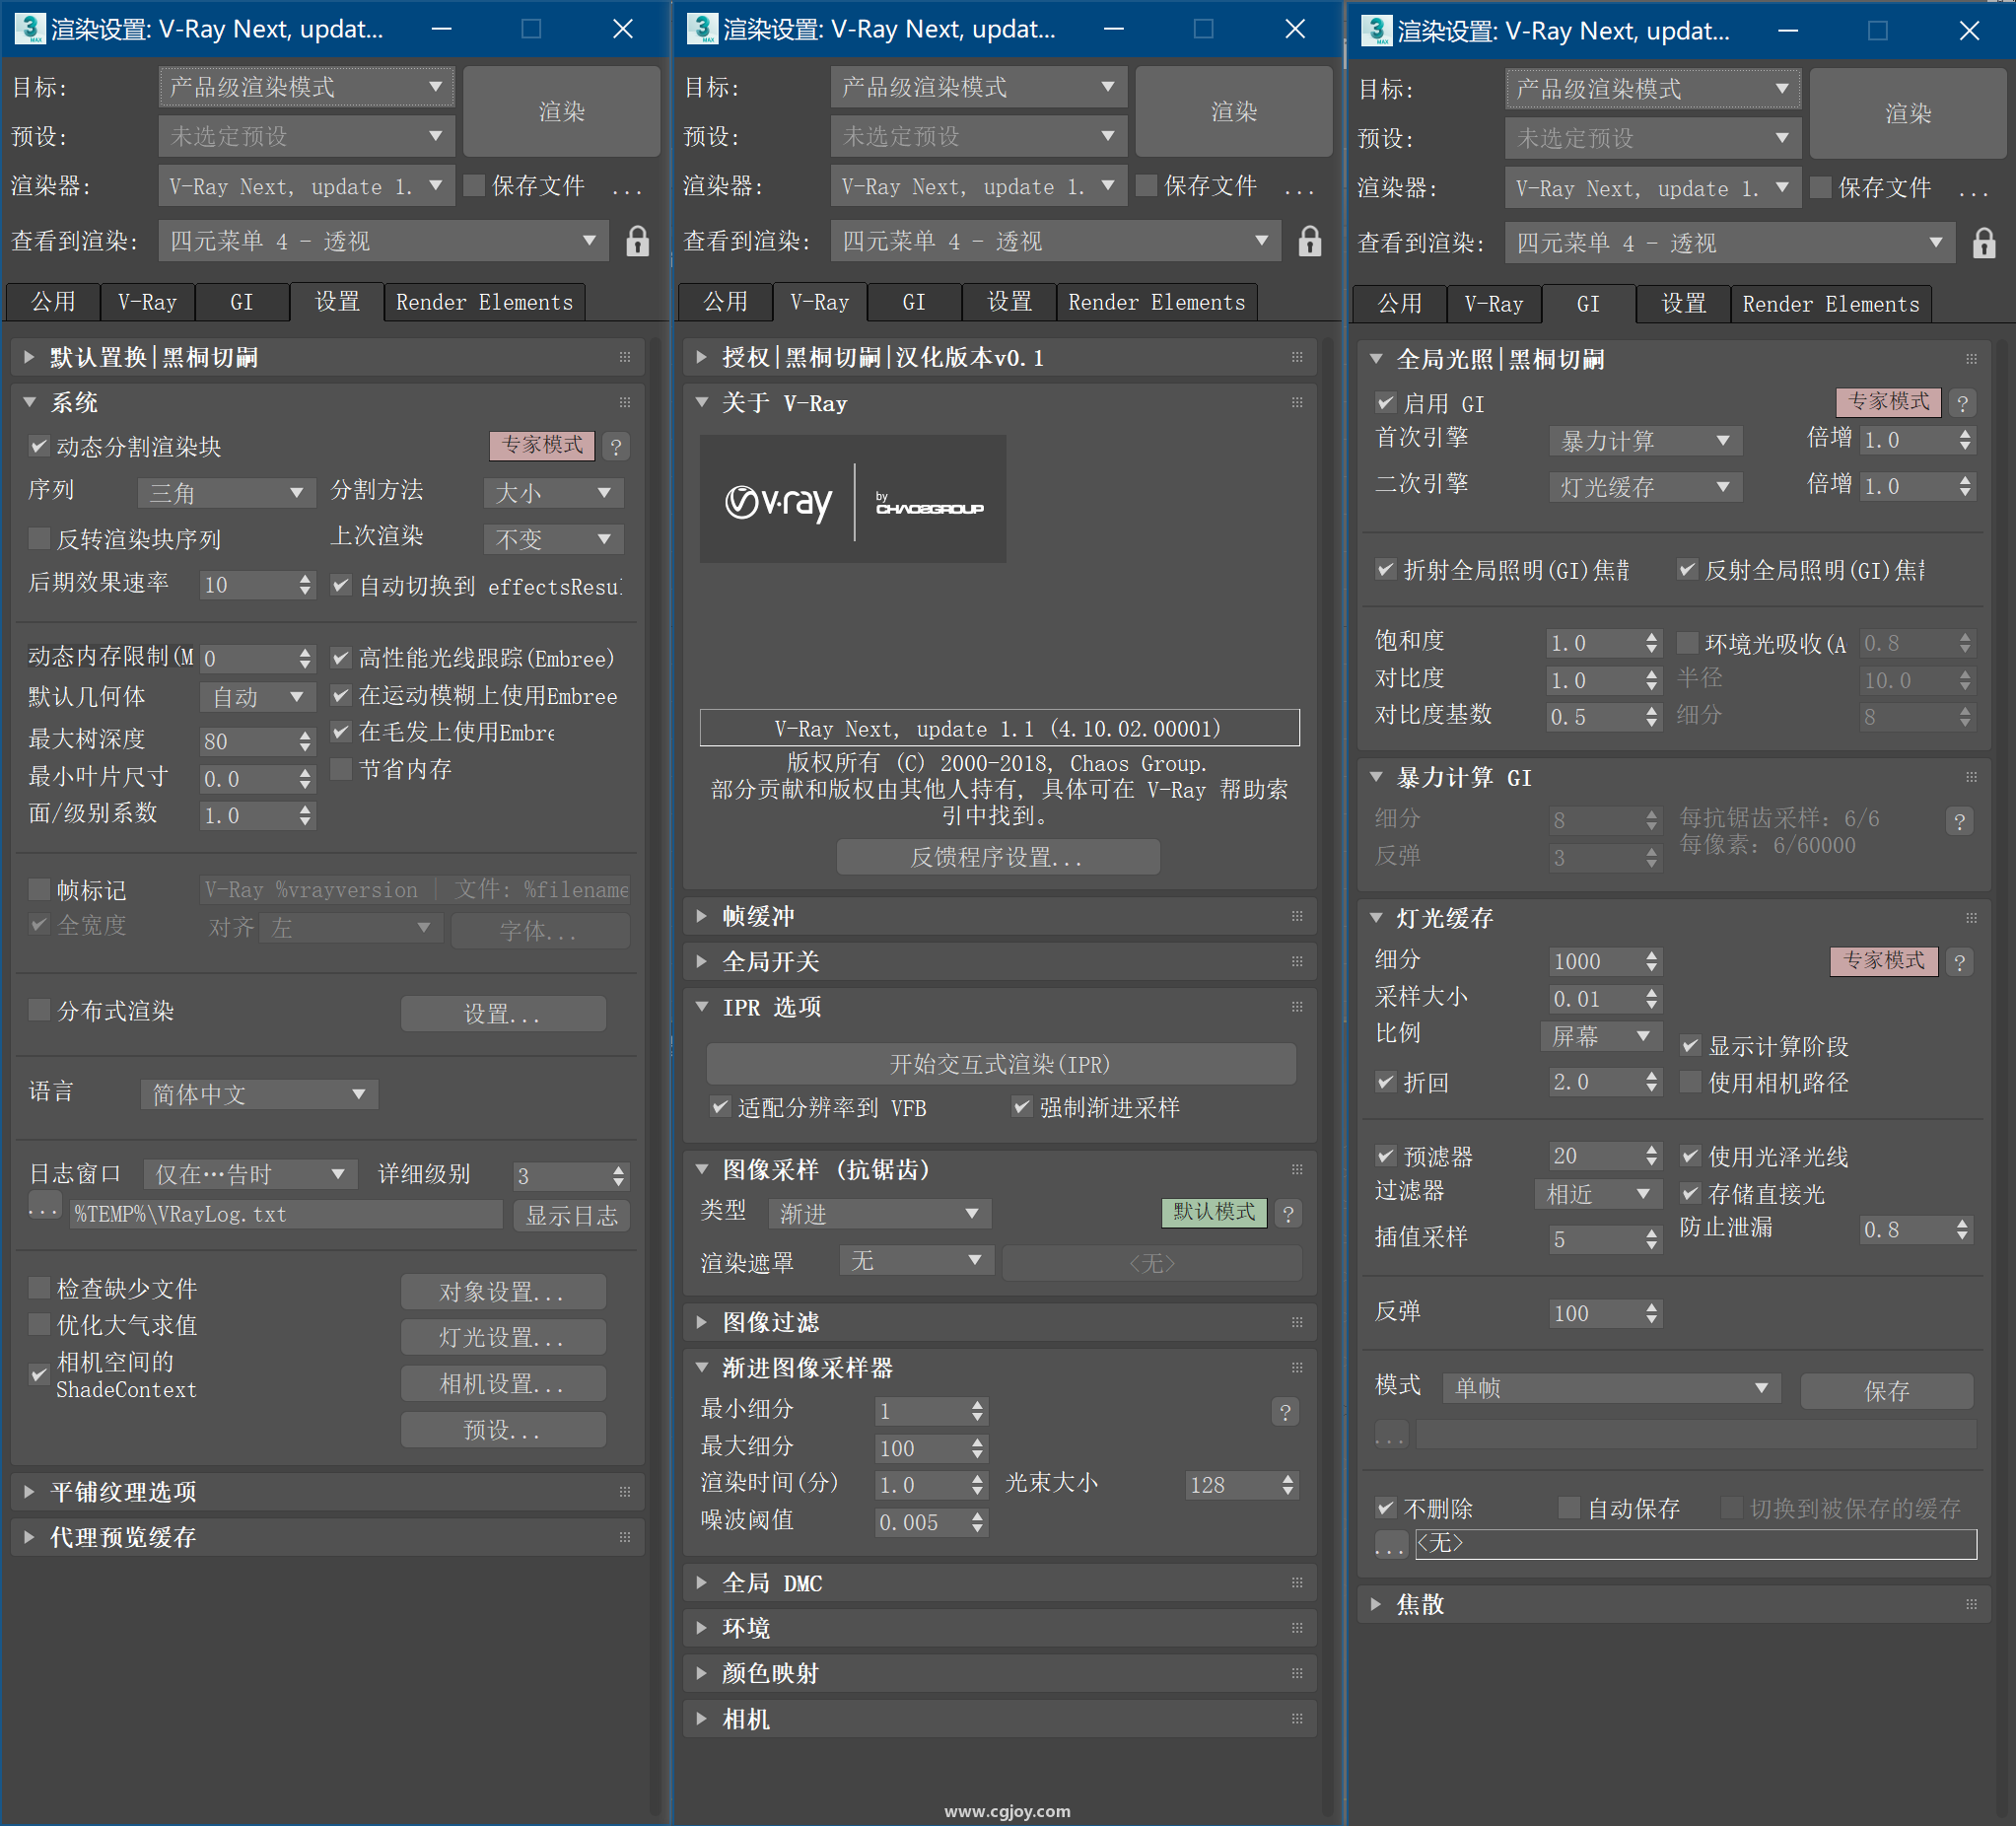Click 反馈程序设置... button
This screenshot has height=1826, width=2016.
click(x=997, y=857)
